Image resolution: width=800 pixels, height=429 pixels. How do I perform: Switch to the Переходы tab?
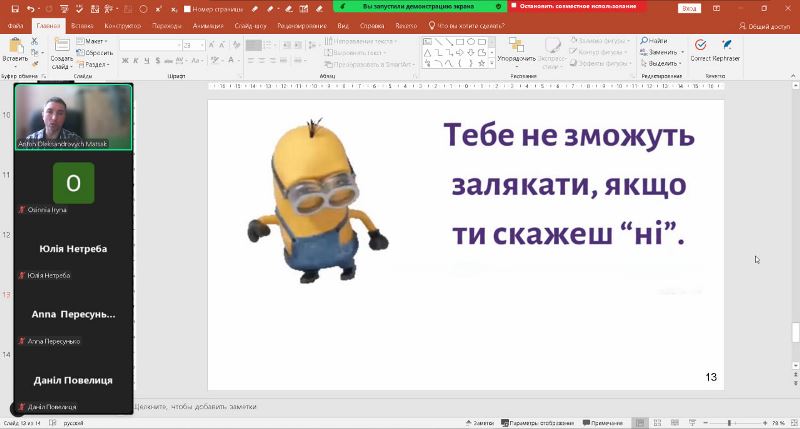click(x=167, y=26)
